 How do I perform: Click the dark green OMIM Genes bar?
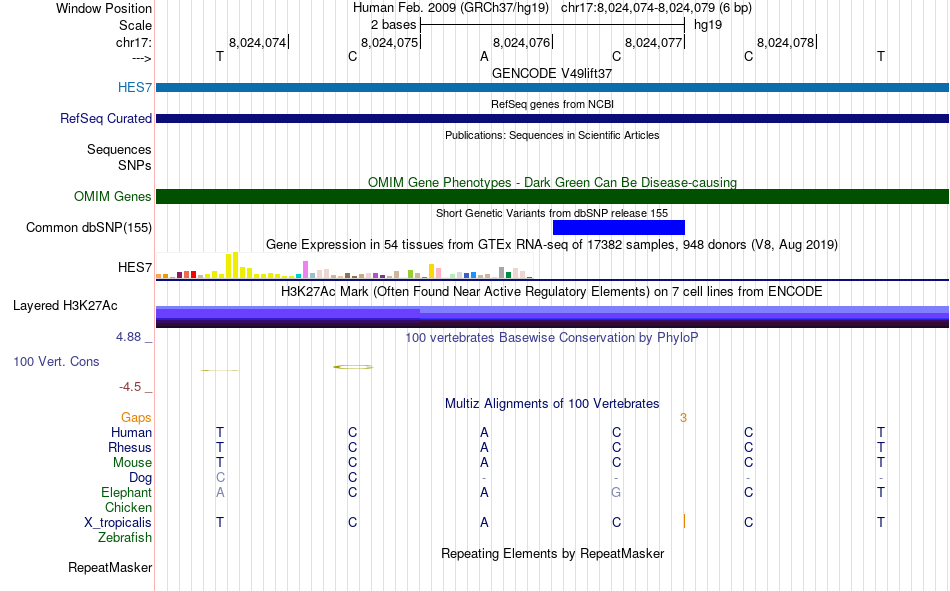pos(552,196)
